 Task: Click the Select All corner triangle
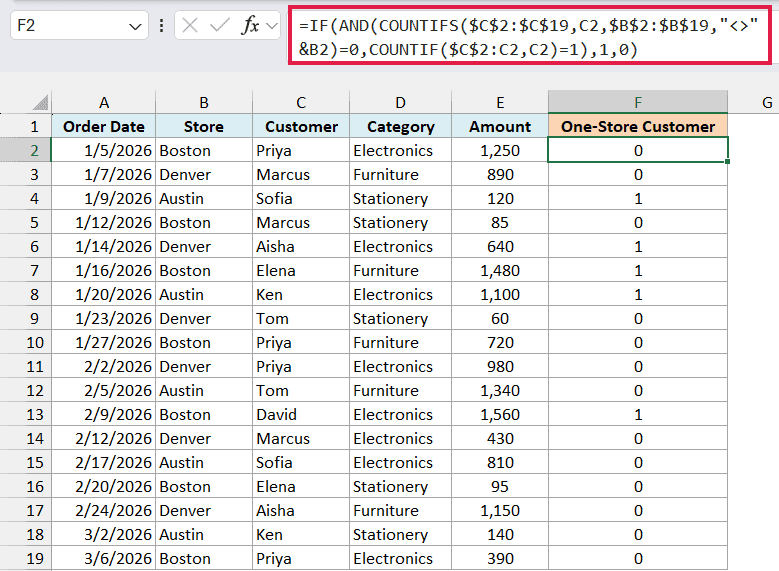(x=41, y=103)
